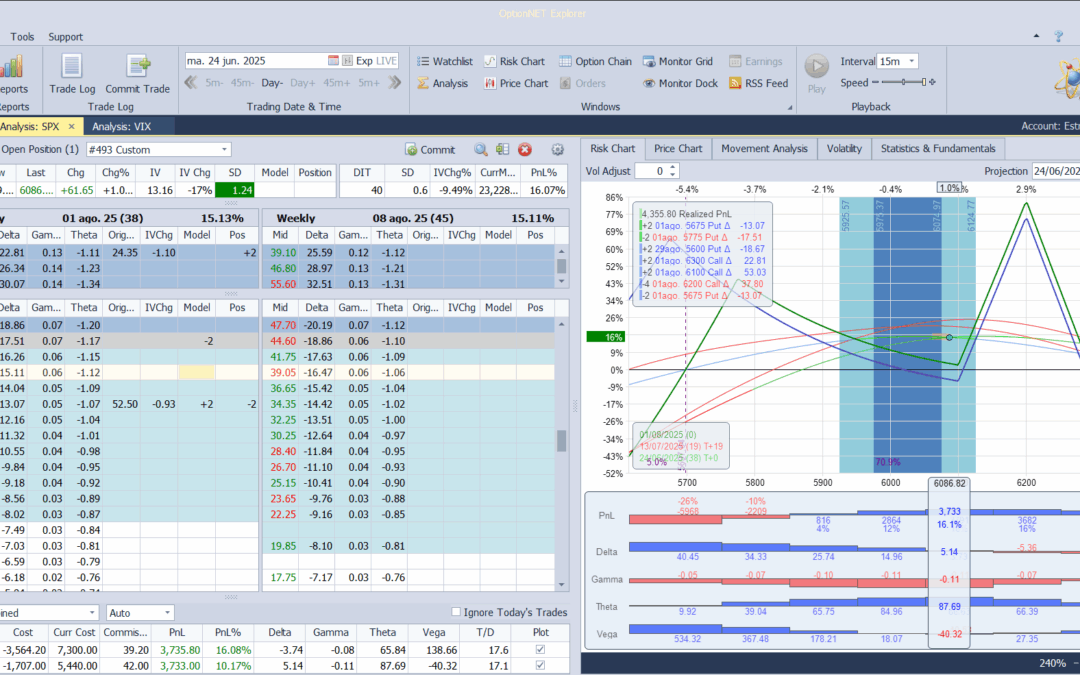Open the gear settings for position panel
The image size is (1080, 675).
point(558,149)
